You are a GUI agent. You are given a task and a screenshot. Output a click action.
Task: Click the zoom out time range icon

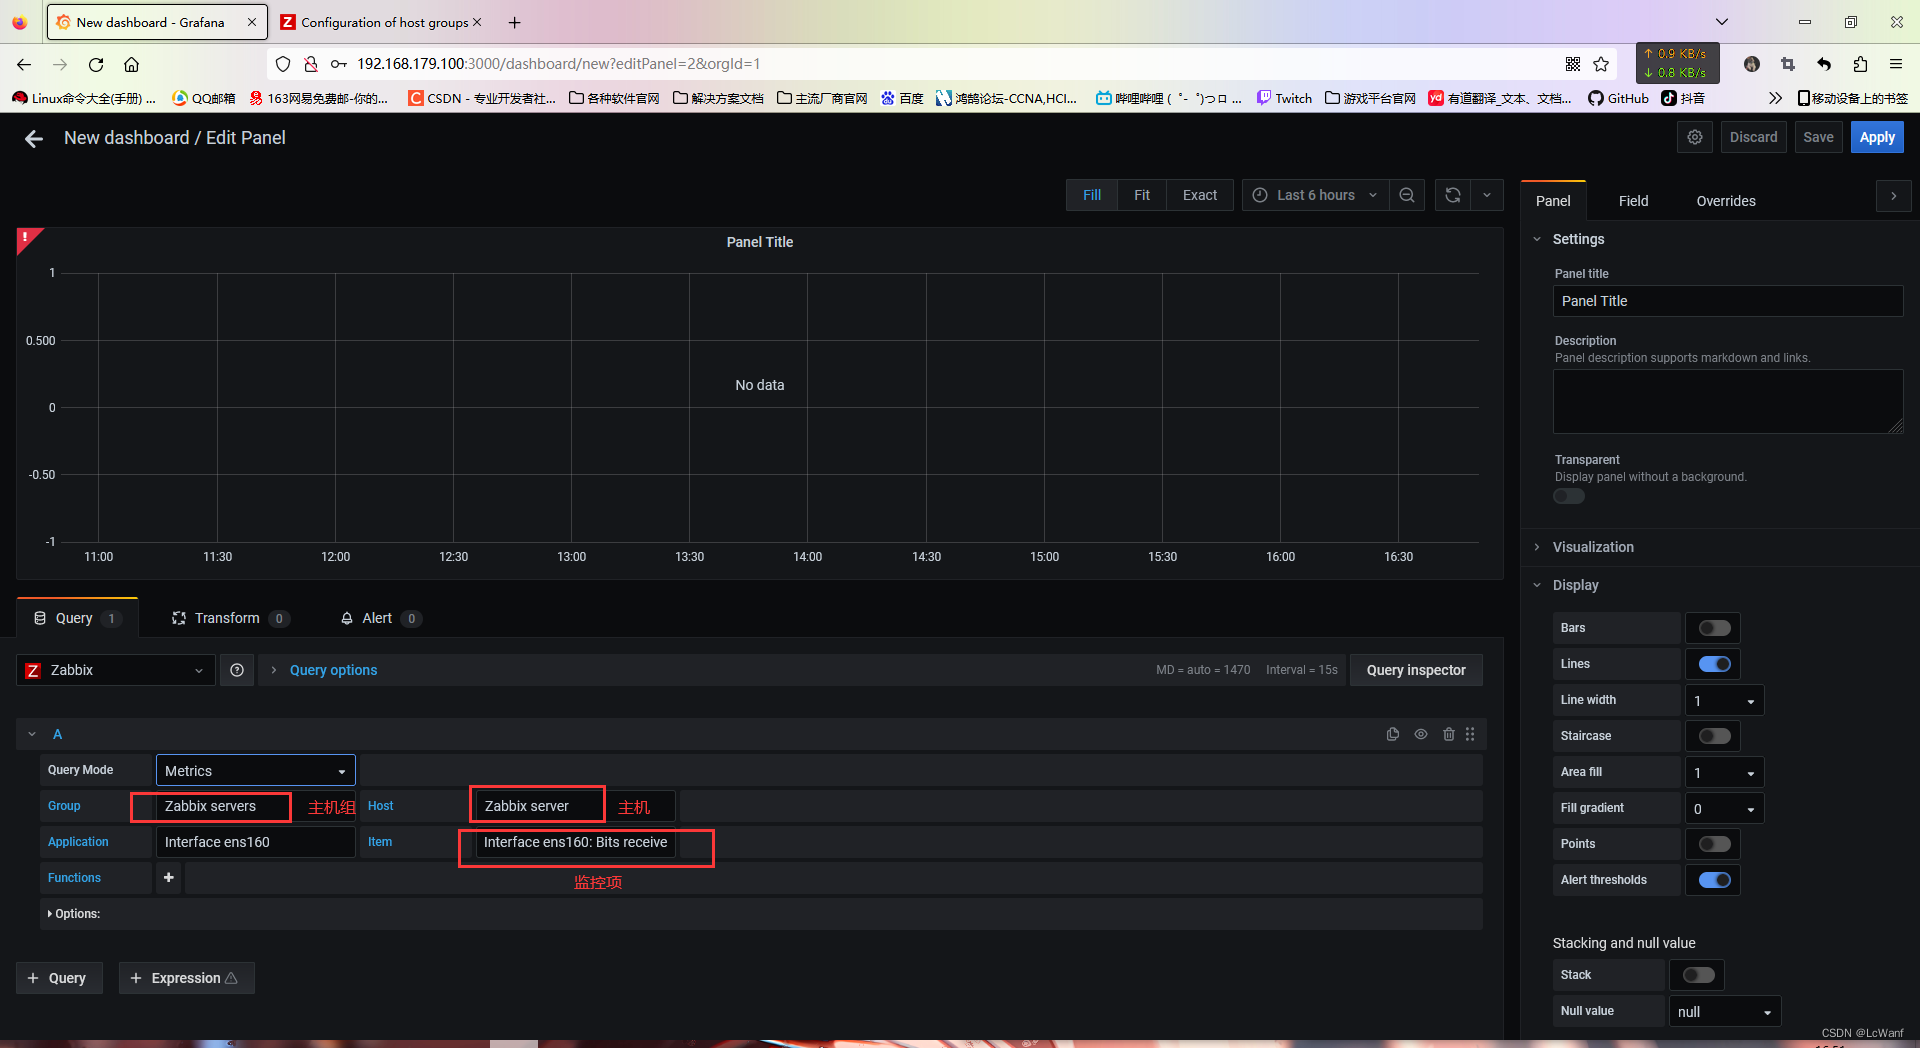click(1407, 195)
